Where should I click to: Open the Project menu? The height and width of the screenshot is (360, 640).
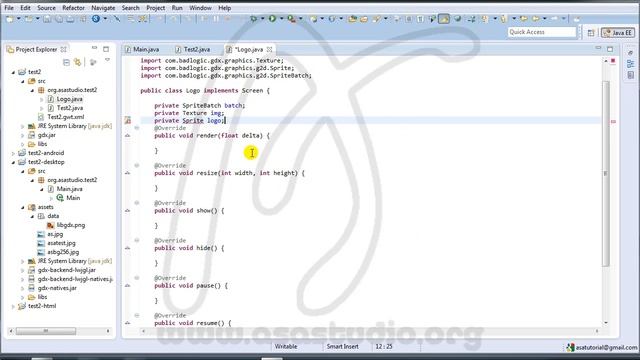[x=156, y=8]
